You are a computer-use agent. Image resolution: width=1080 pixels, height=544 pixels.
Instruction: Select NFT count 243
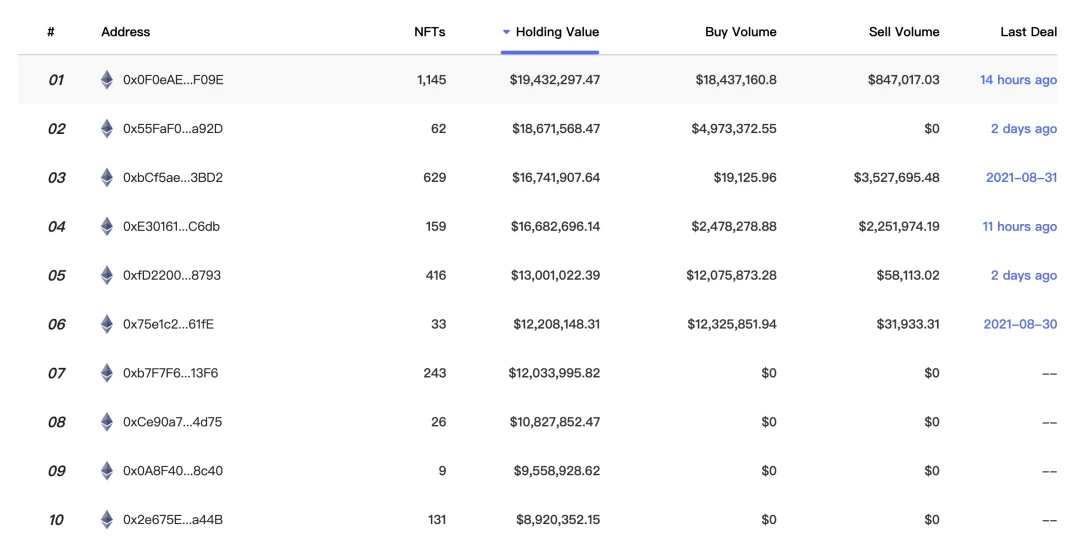(435, 373)
